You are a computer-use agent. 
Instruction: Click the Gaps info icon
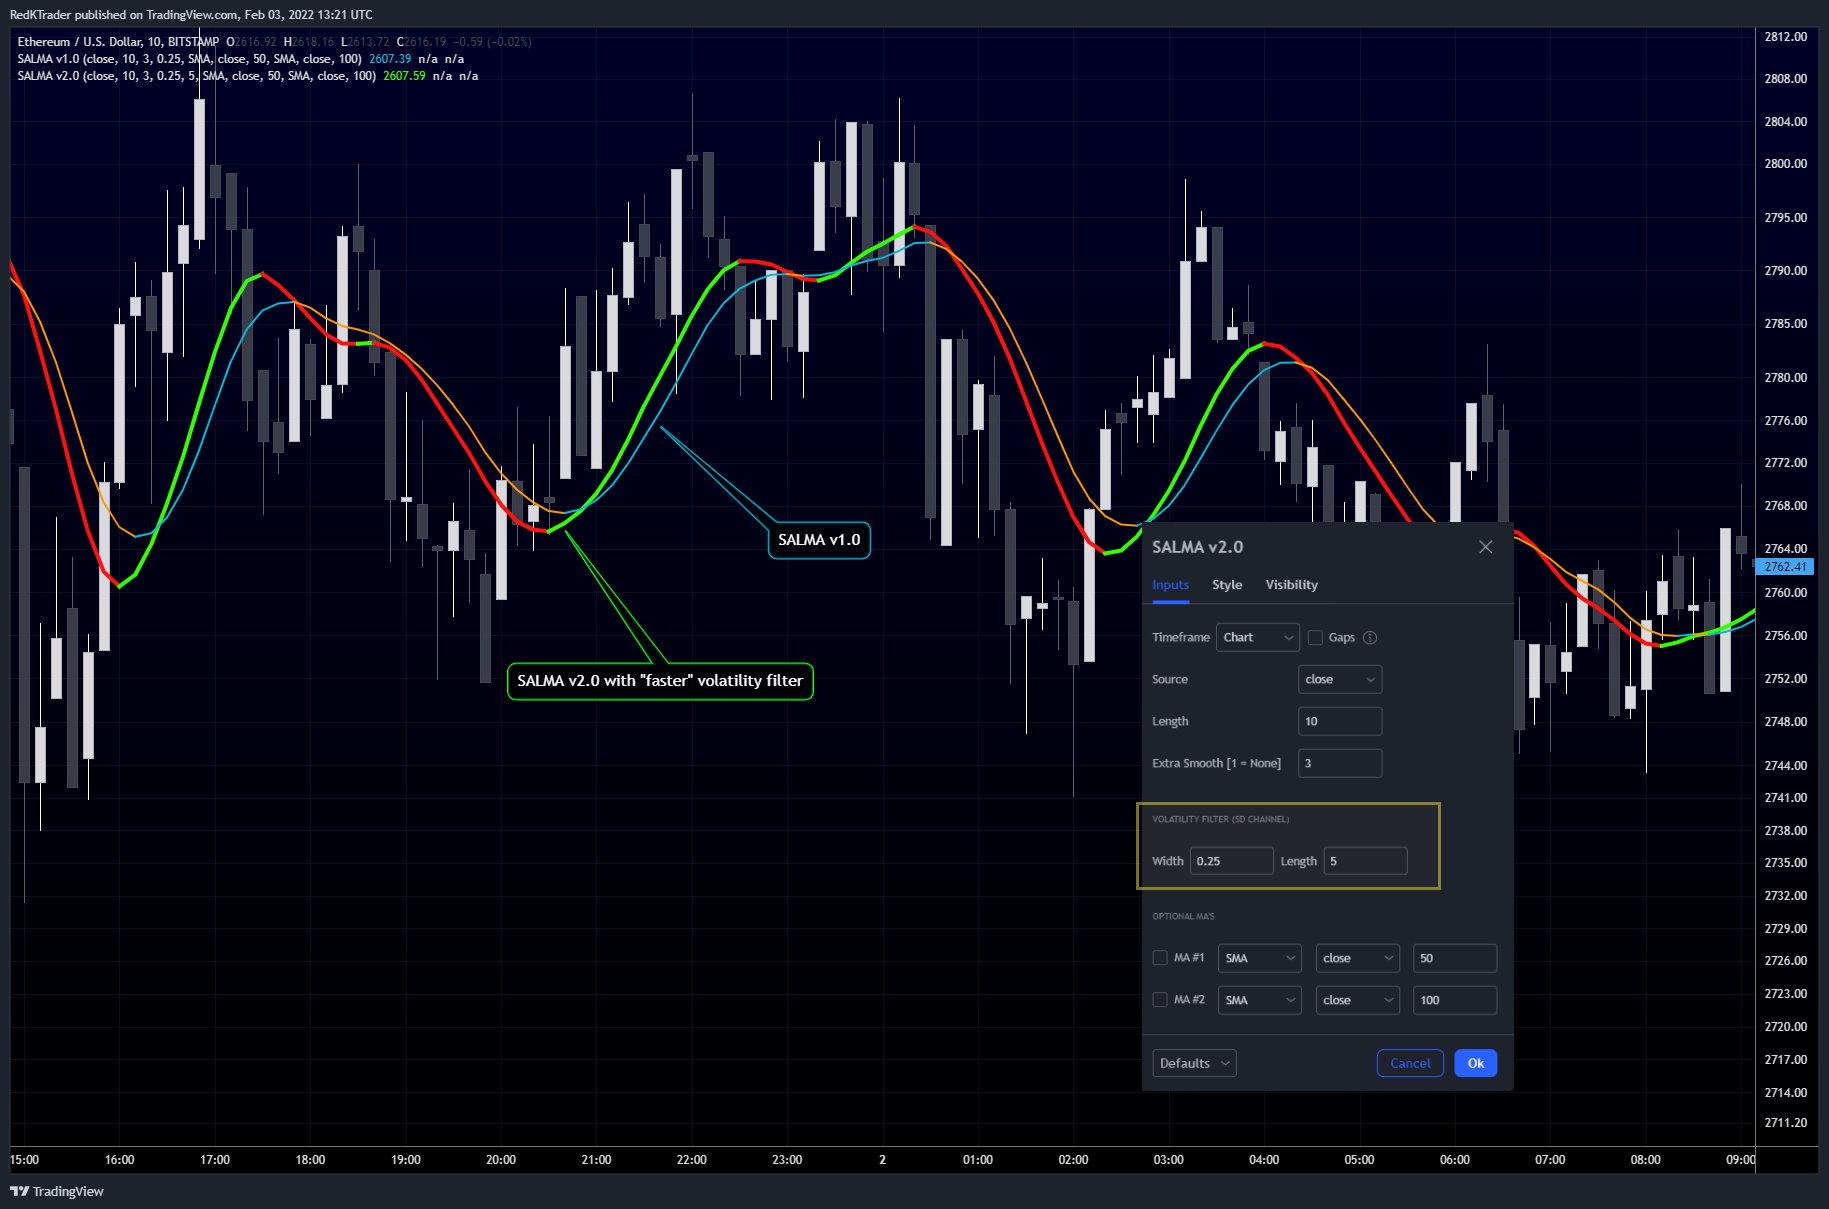point(1370,638)
